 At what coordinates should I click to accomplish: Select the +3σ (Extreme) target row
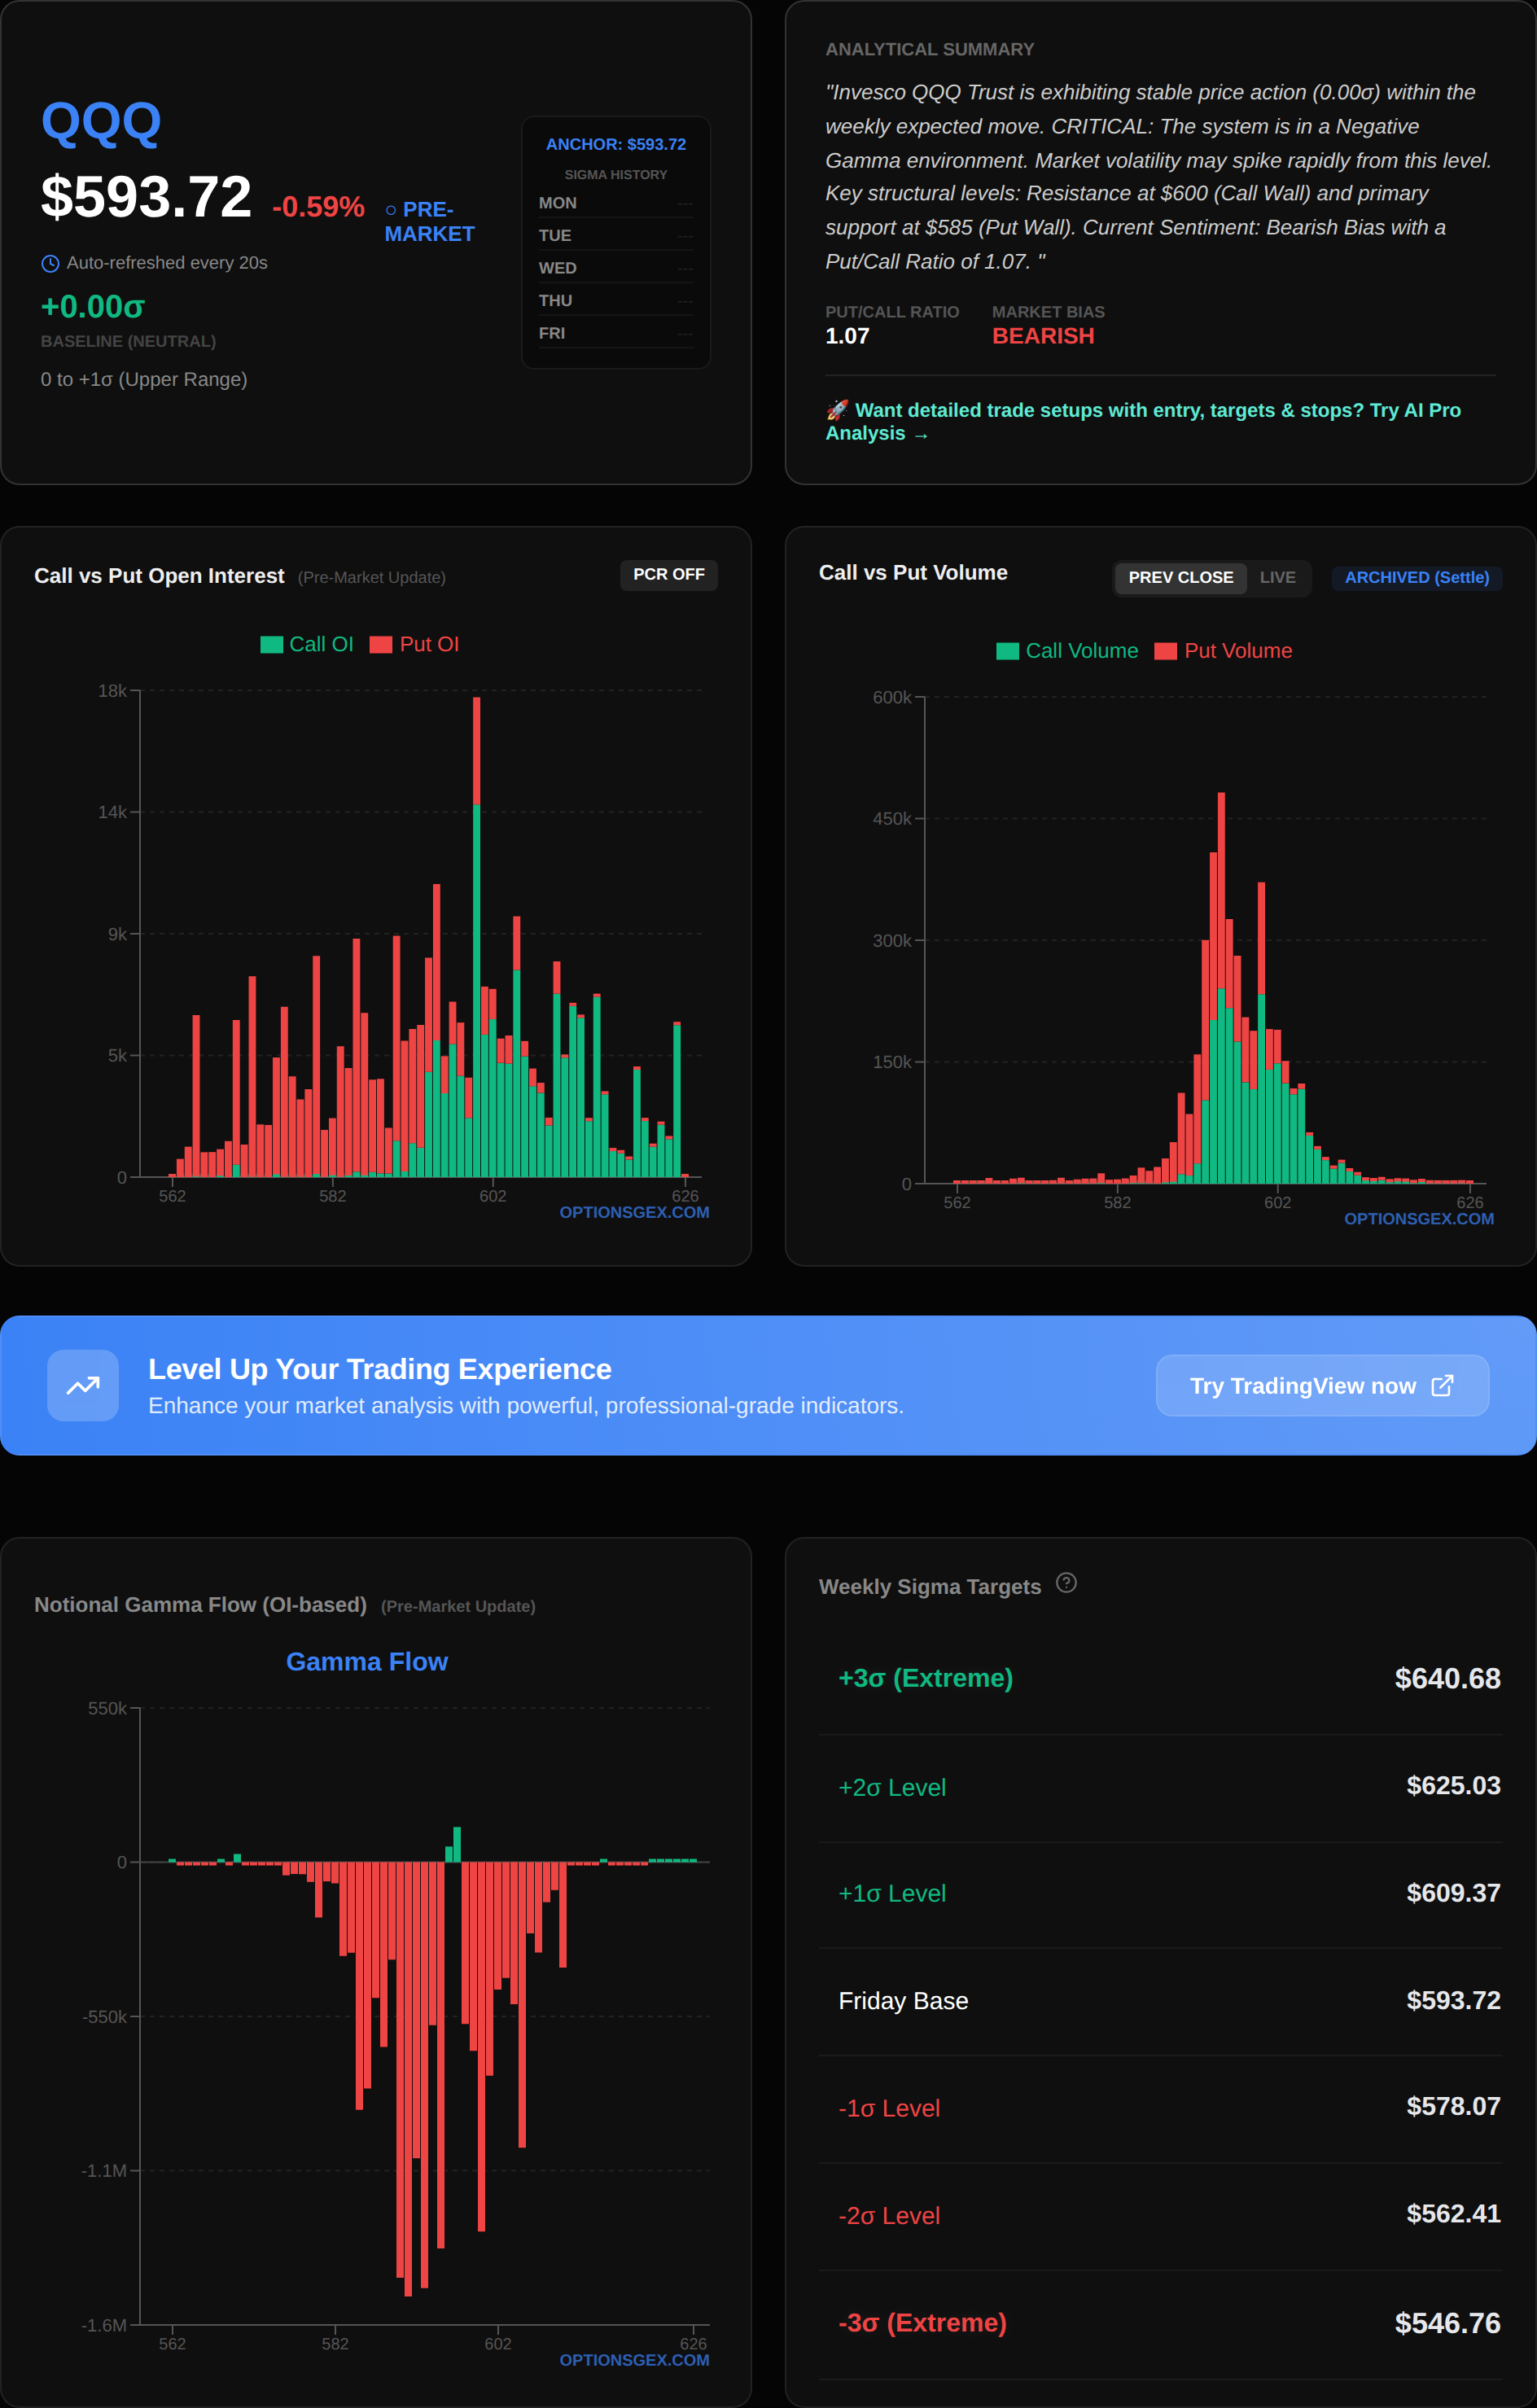coord(1159,1679)
